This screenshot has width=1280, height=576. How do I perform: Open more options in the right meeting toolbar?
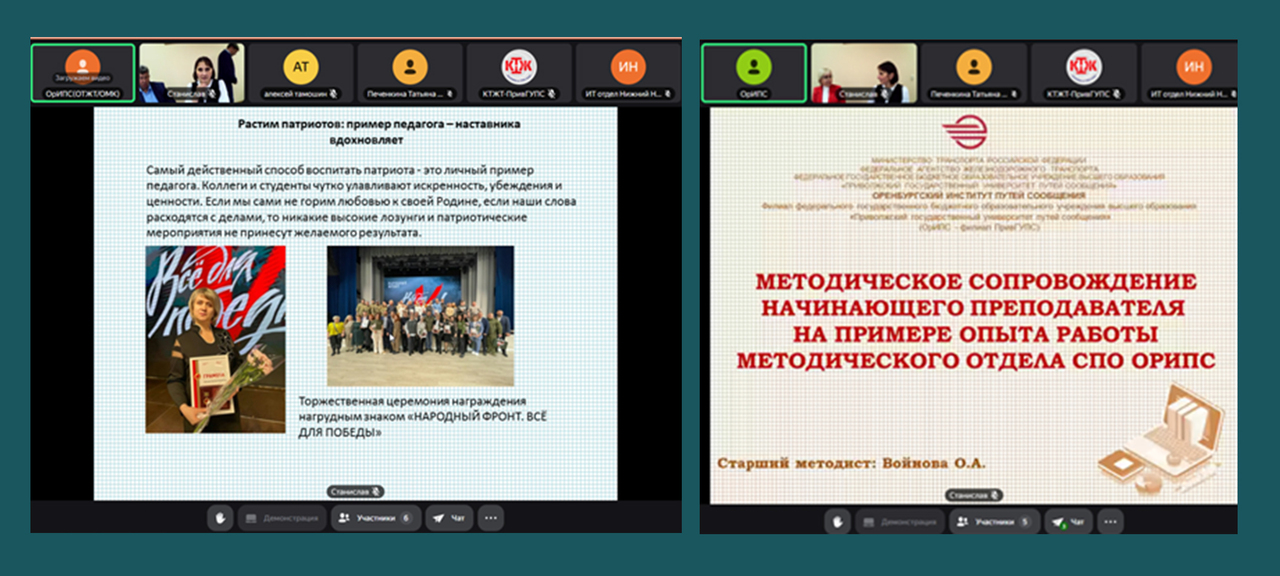click(x=1110, y=521)
